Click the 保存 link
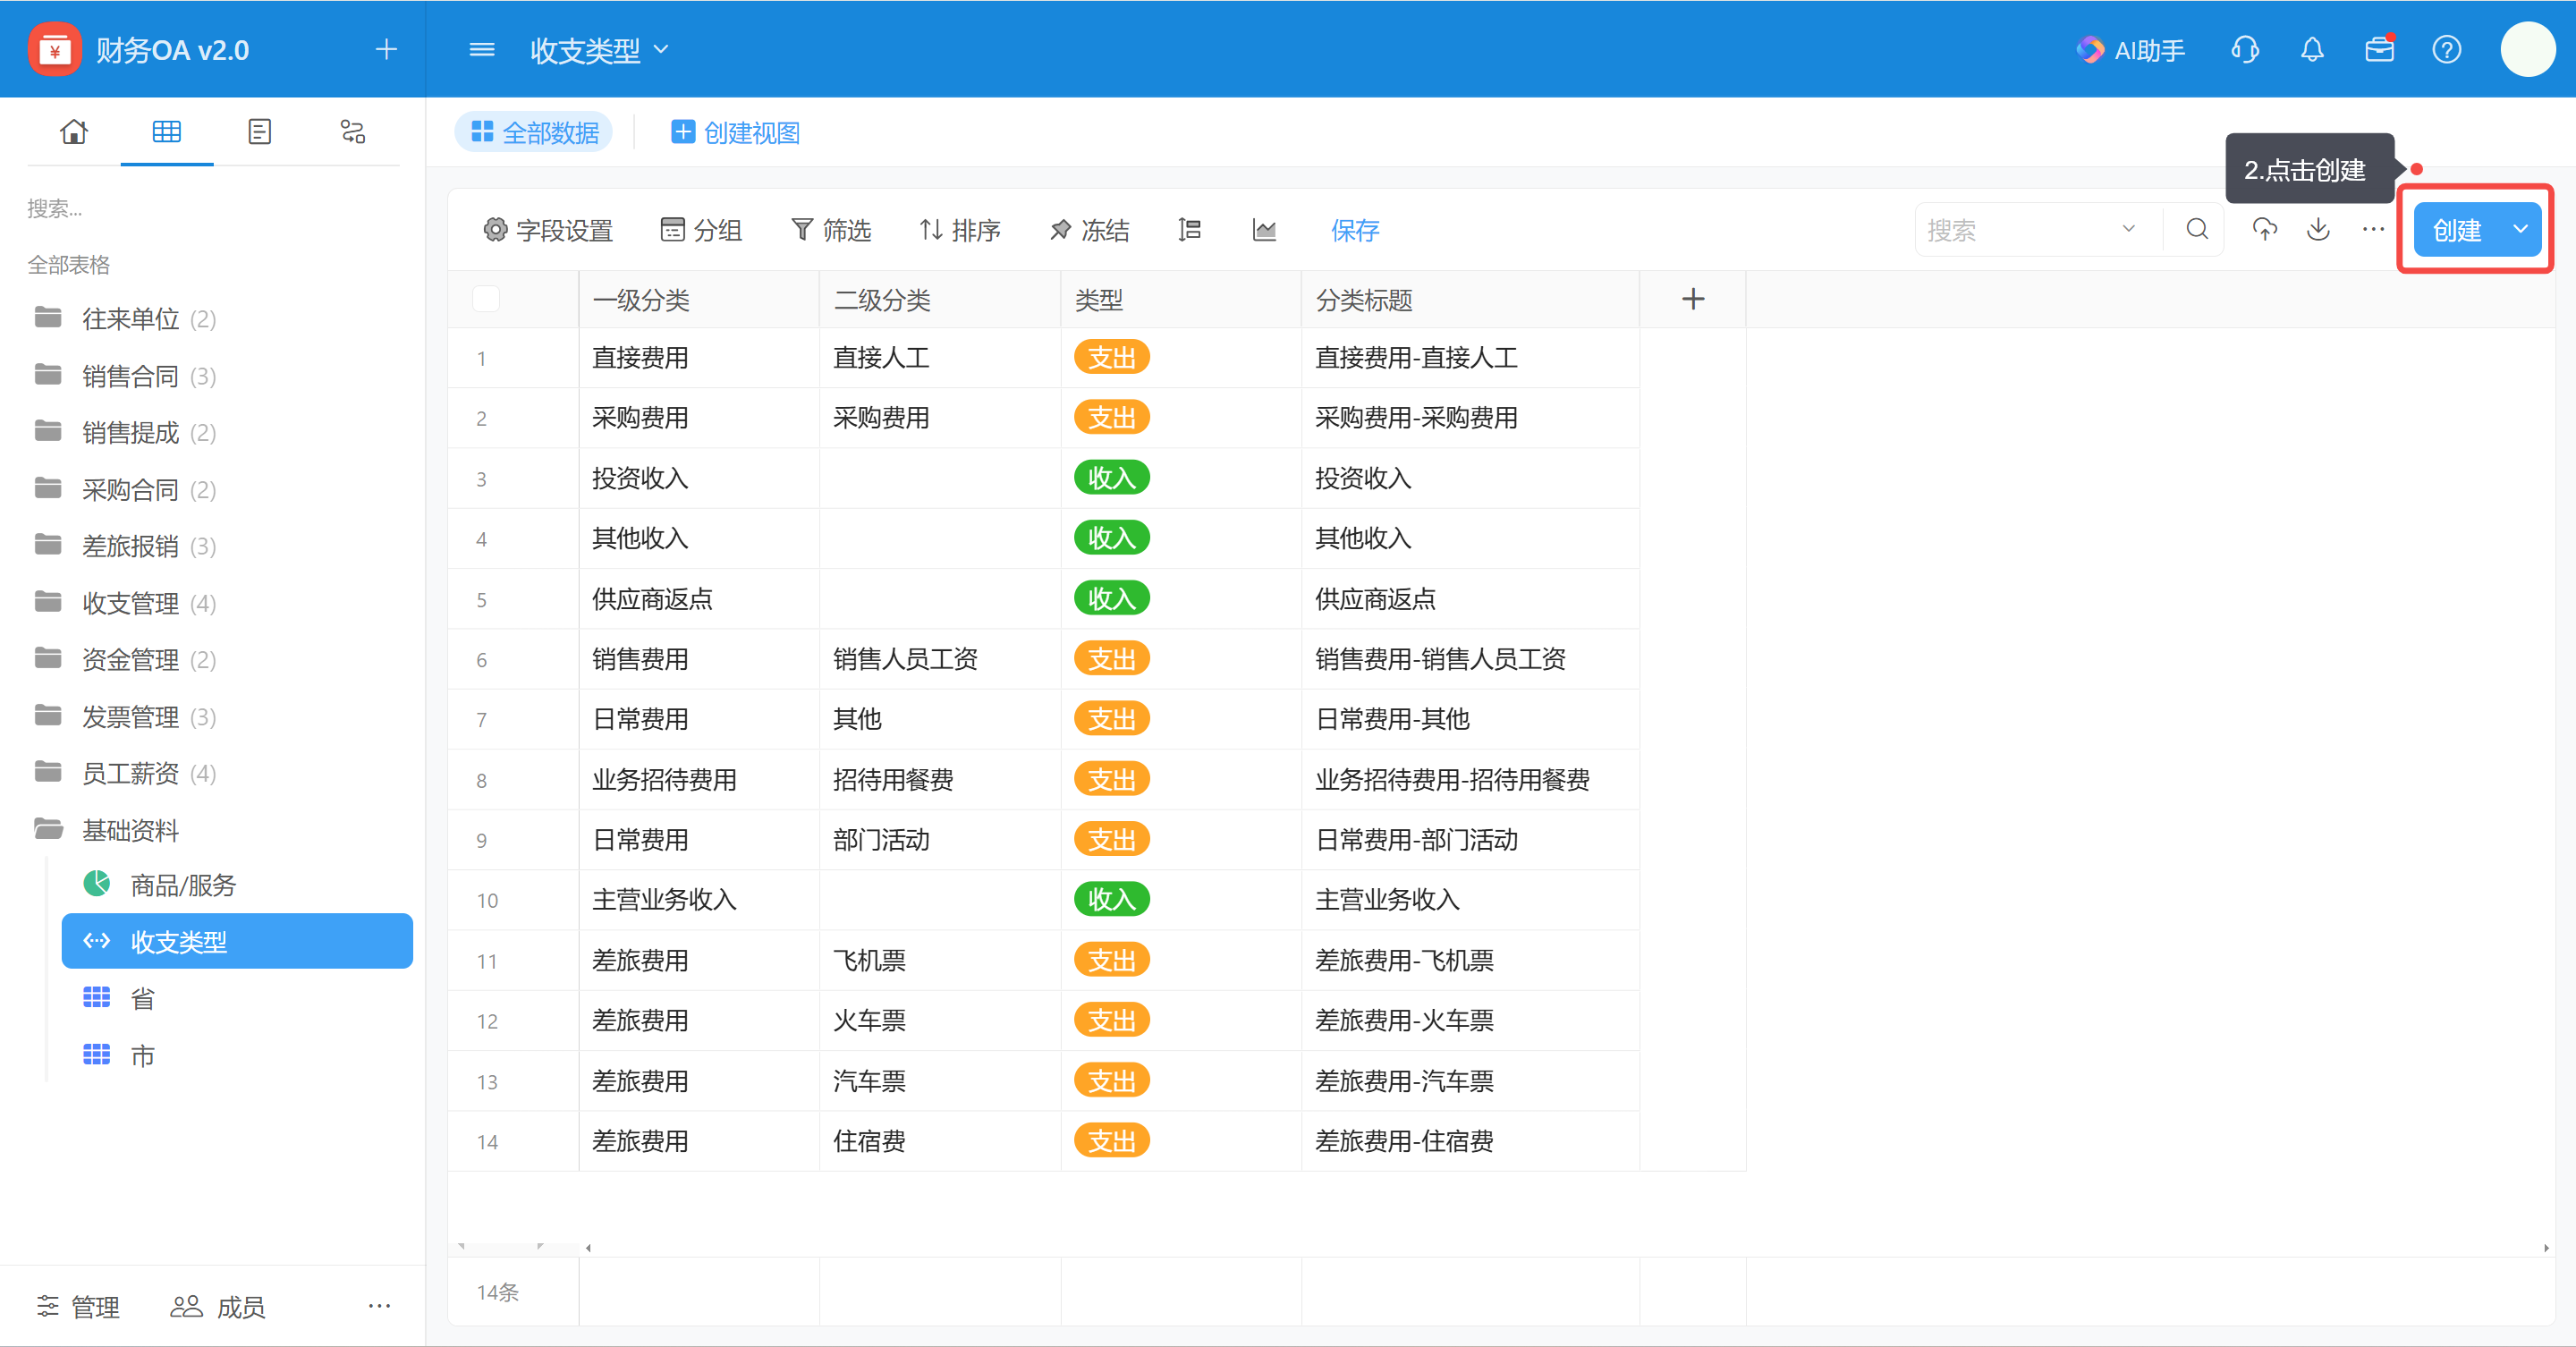 pos(1355,230)
